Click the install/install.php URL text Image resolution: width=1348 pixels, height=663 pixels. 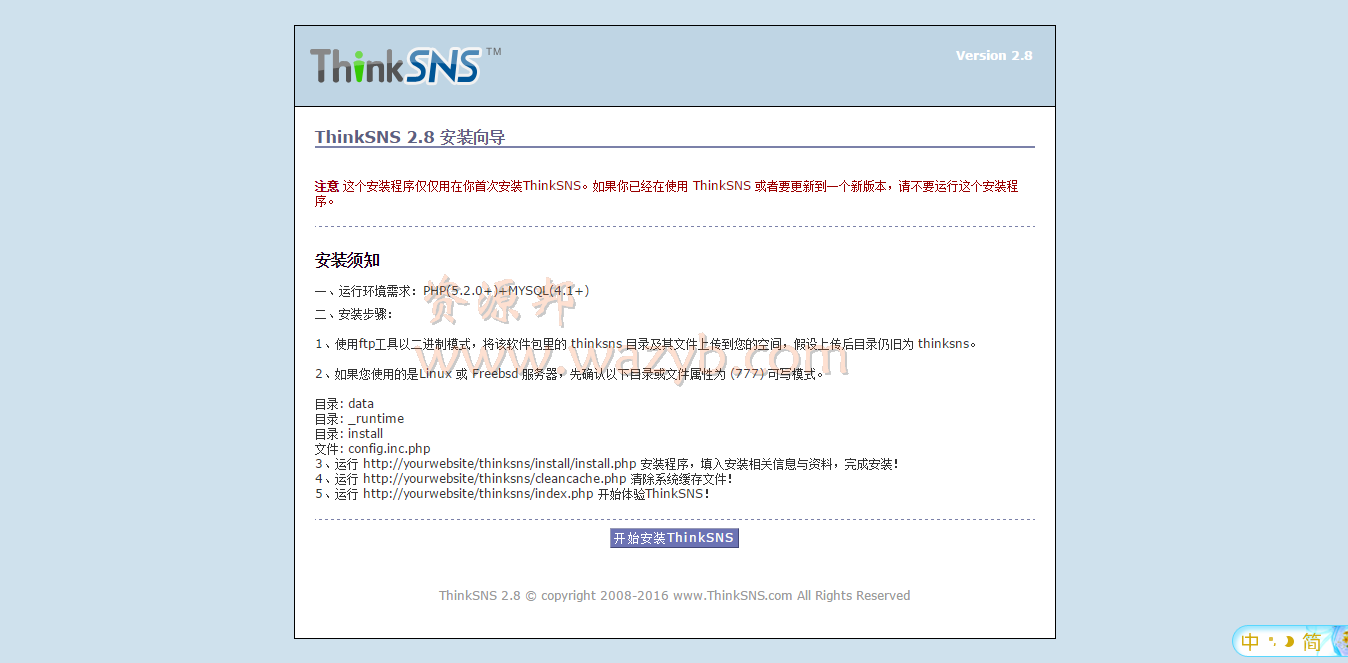point(500,464)
